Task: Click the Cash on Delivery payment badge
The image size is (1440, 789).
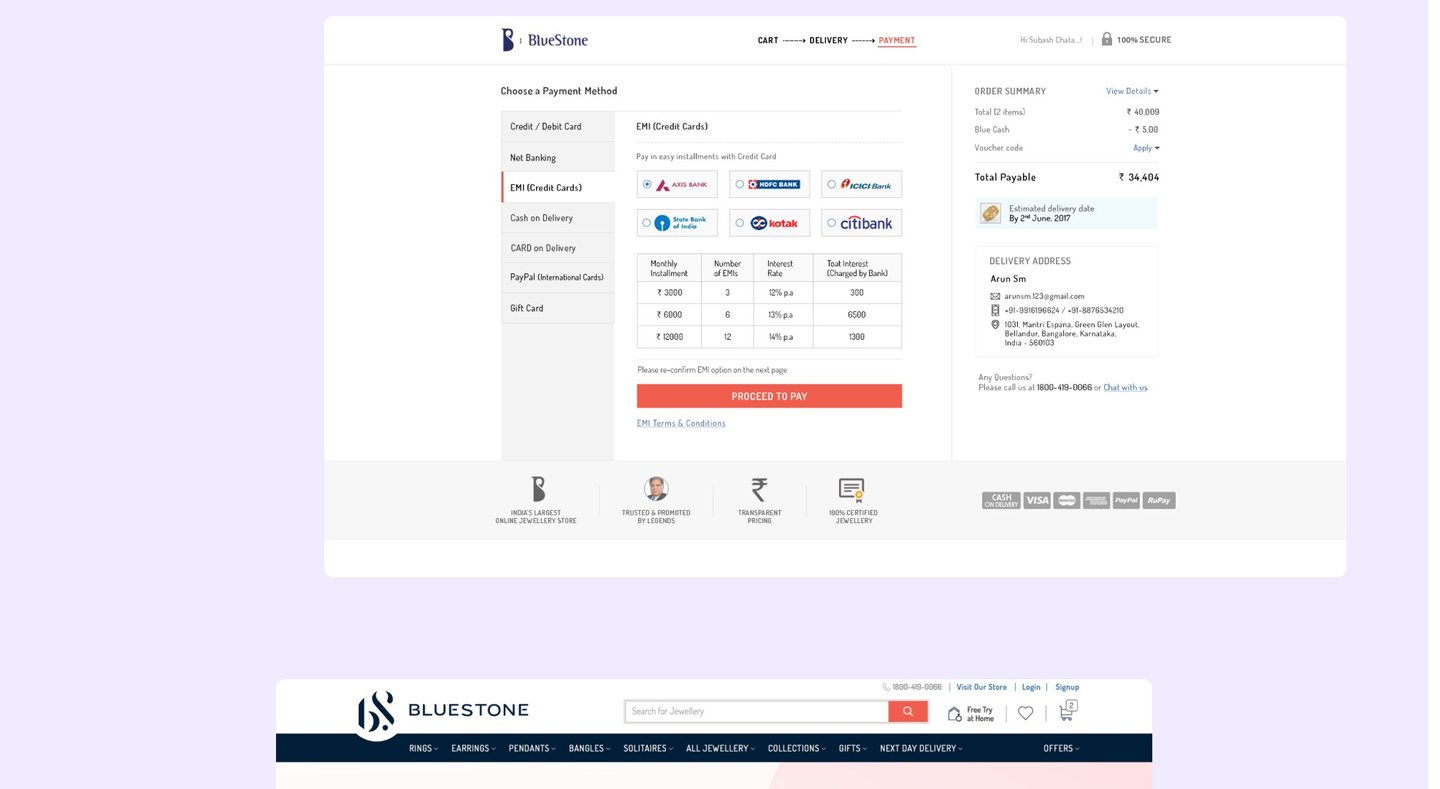Action: click(x=1001, y=500)
